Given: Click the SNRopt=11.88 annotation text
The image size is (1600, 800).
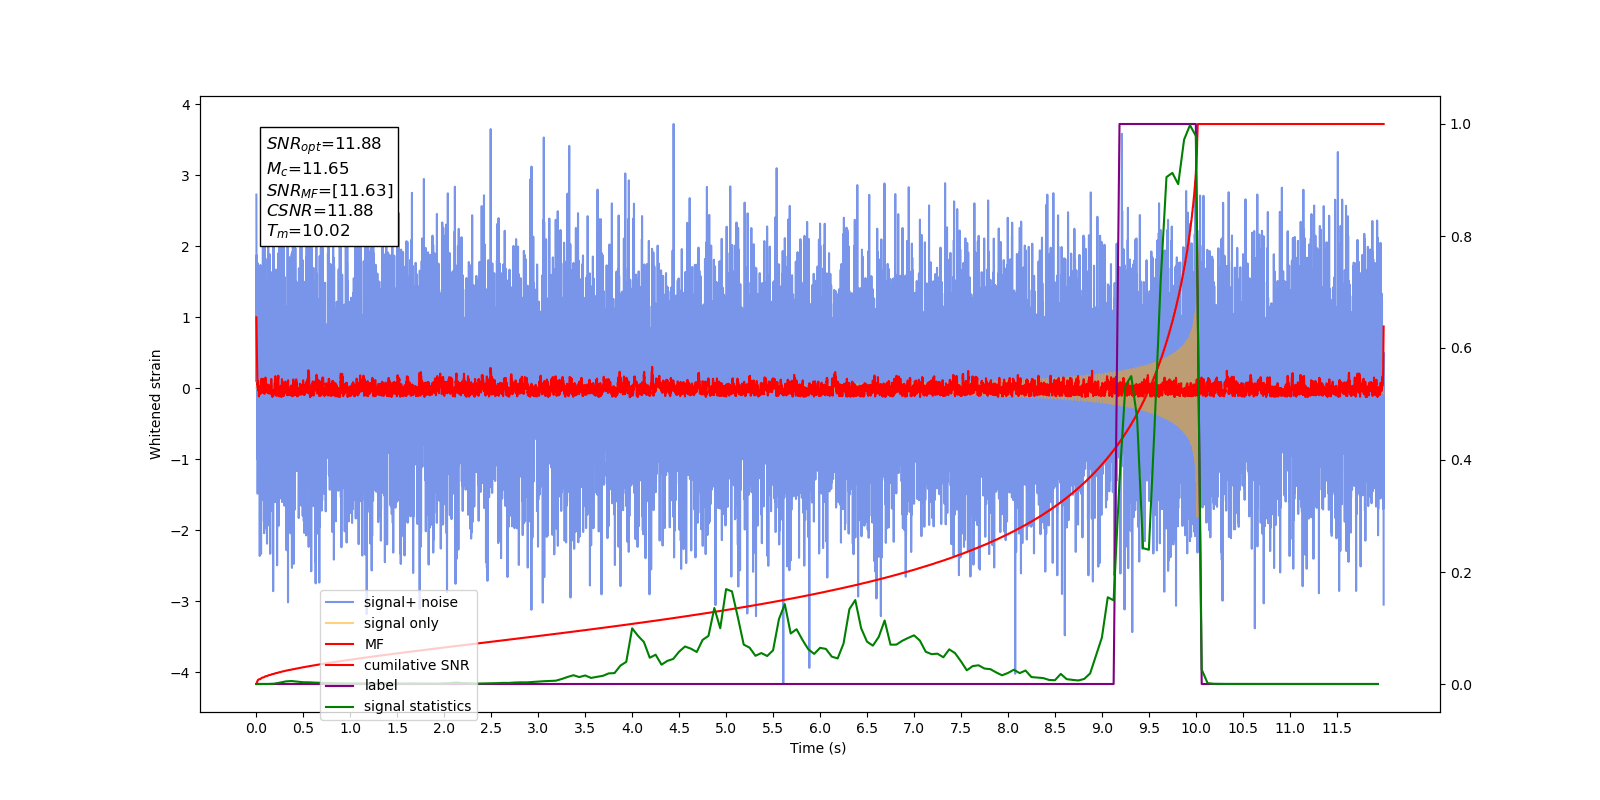Looking at the screenshot, I should coord(324,144).
